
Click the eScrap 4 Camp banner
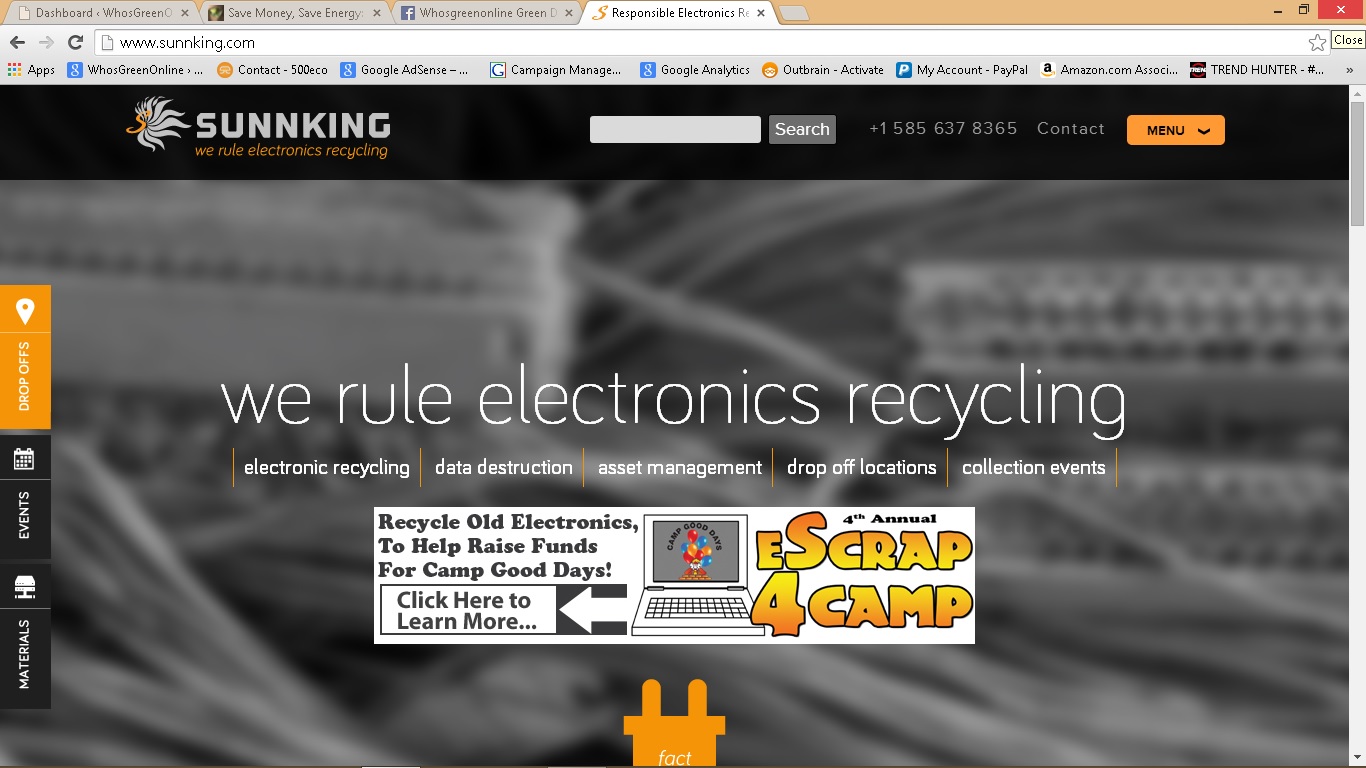(x=674, y=575)
